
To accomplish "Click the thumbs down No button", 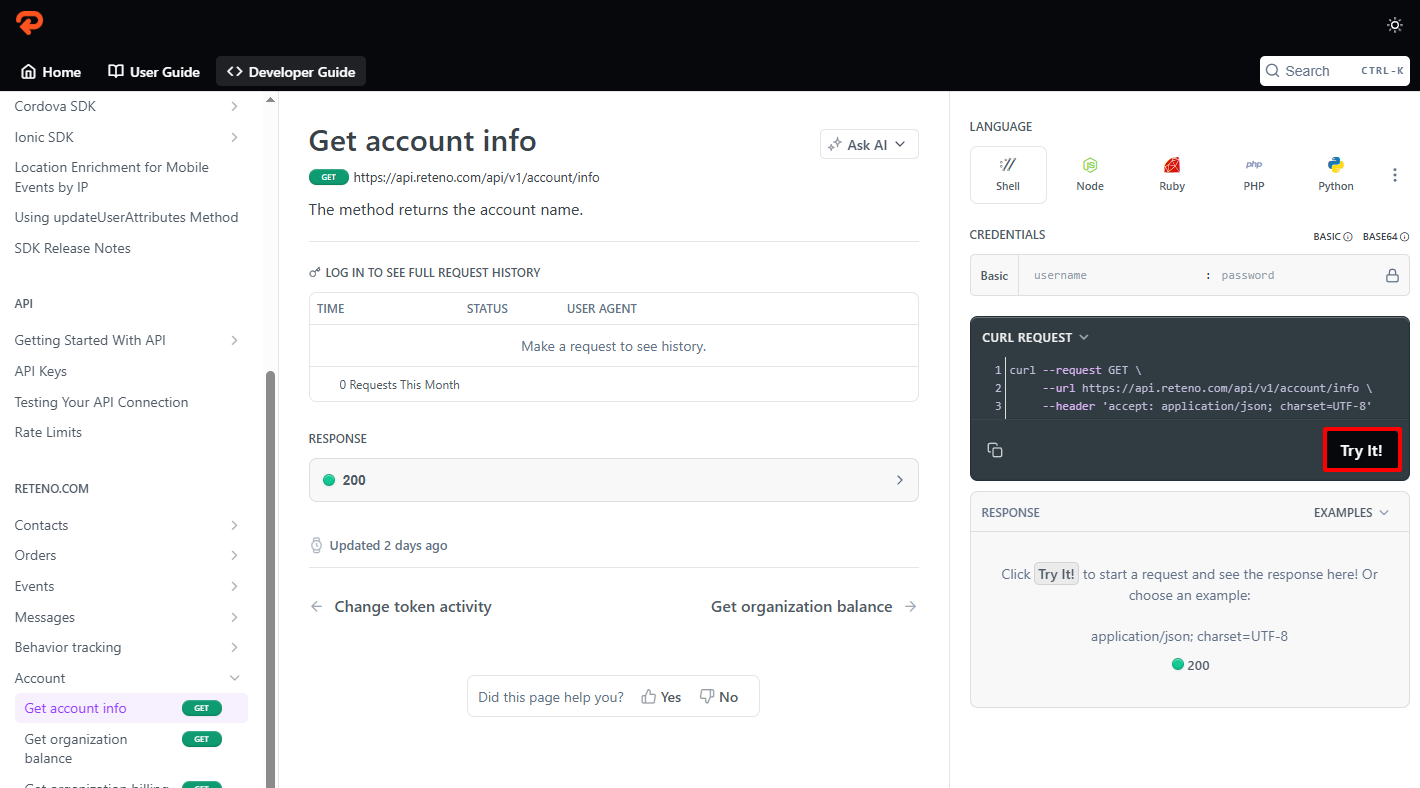I will point(718,697).
